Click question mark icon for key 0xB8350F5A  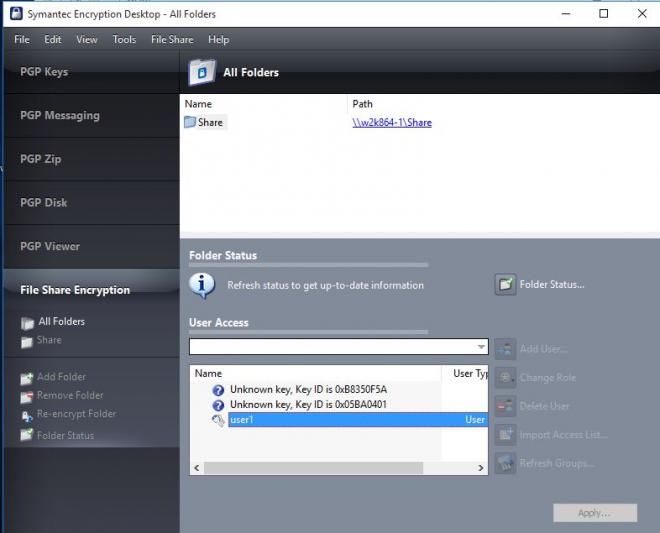[218, 390]
